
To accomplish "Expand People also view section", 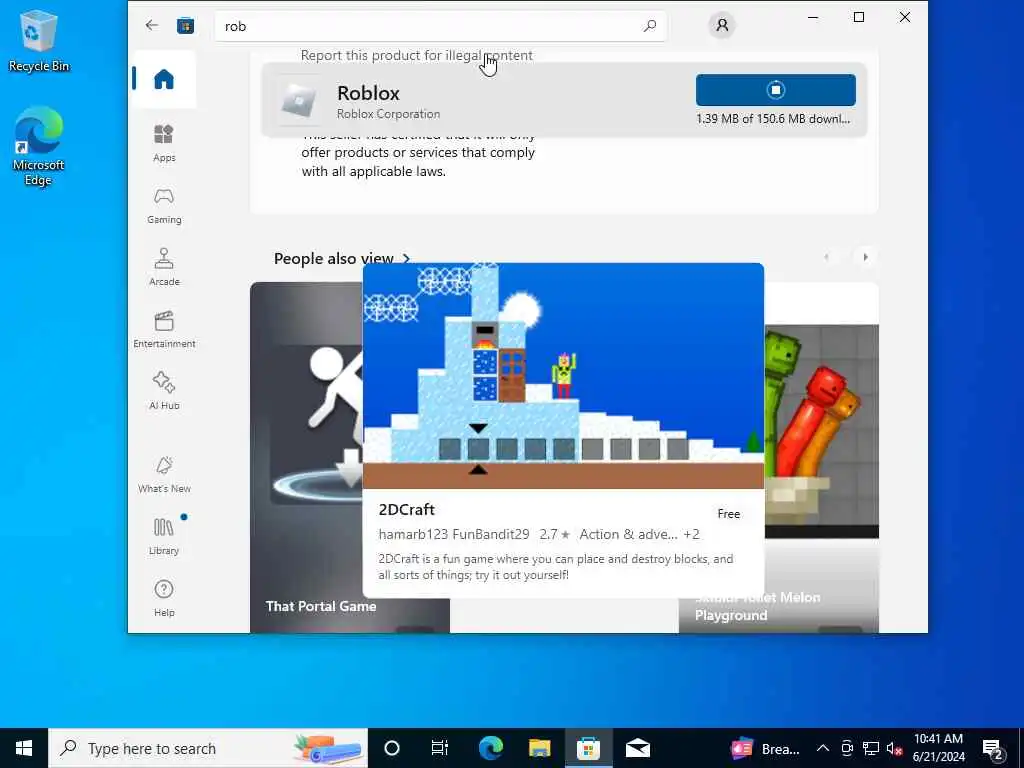I will (342, 259).
